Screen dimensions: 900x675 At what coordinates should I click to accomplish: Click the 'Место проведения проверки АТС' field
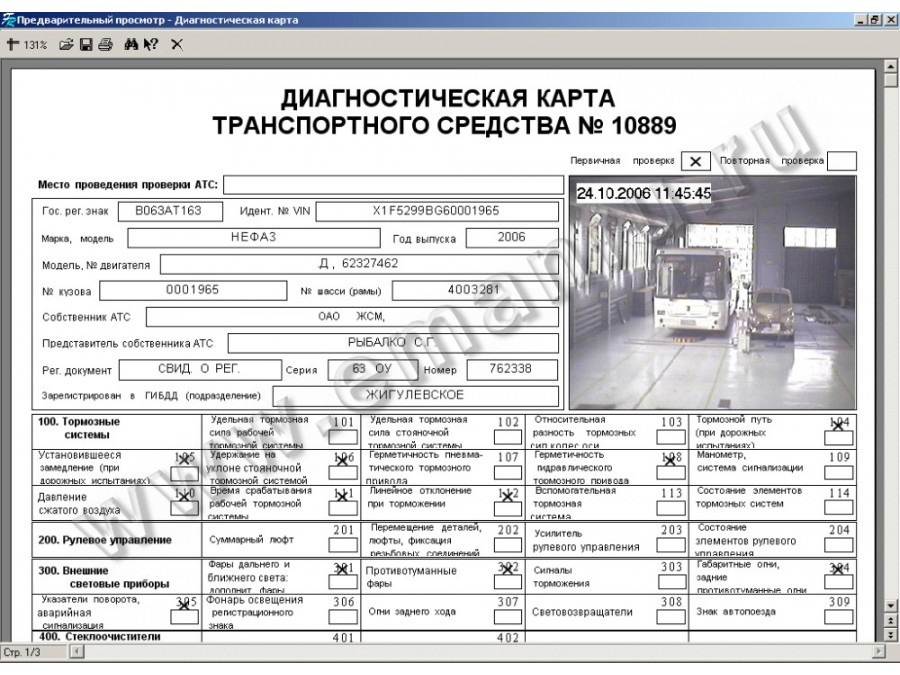(392, 185)
